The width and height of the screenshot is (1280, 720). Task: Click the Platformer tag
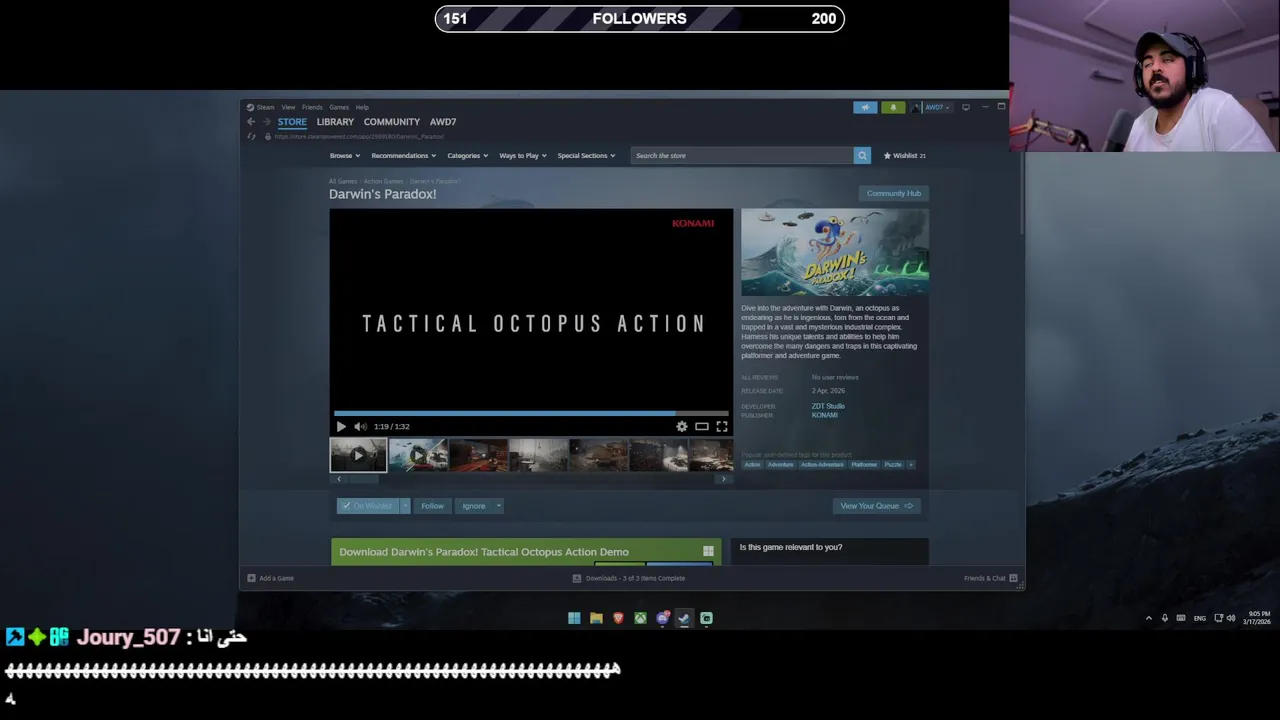point(864,464)
